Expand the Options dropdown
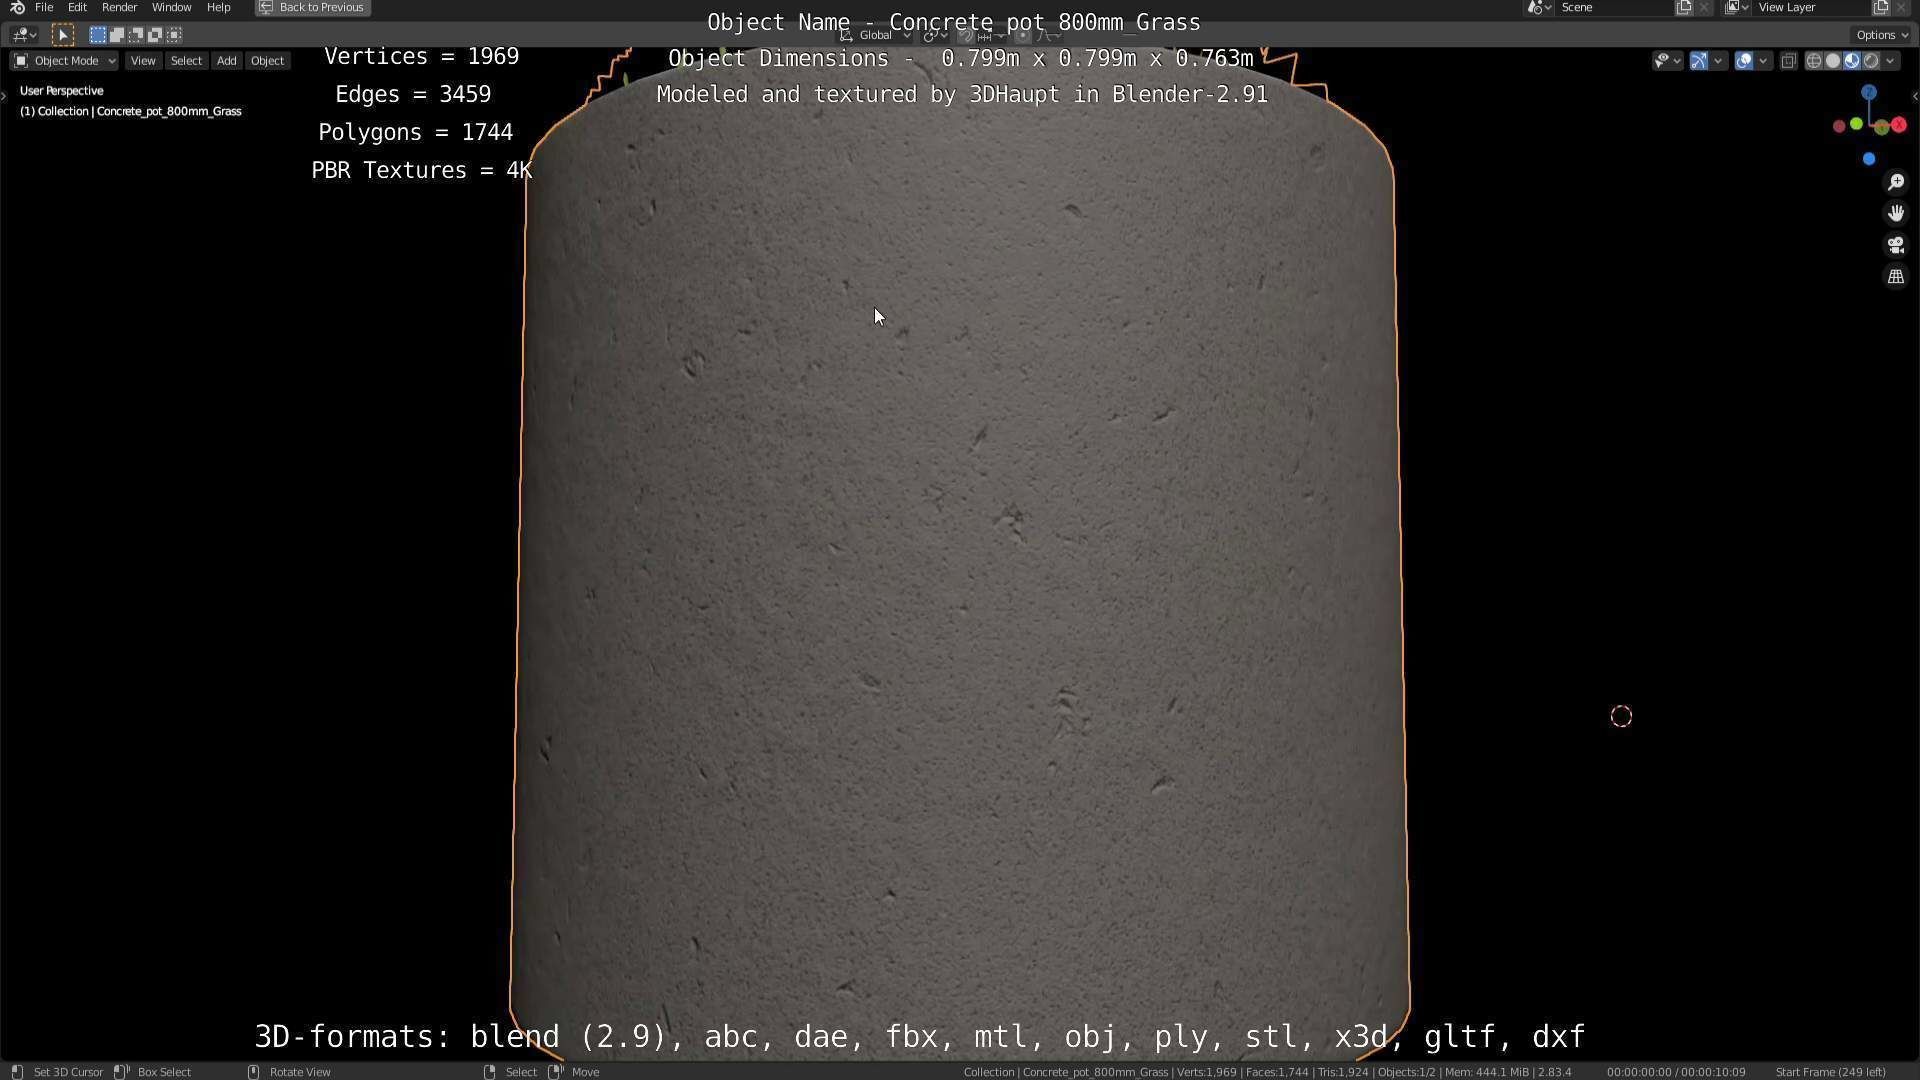Viewport: 1920px width, 1080px height. (x=1881, y=35)
